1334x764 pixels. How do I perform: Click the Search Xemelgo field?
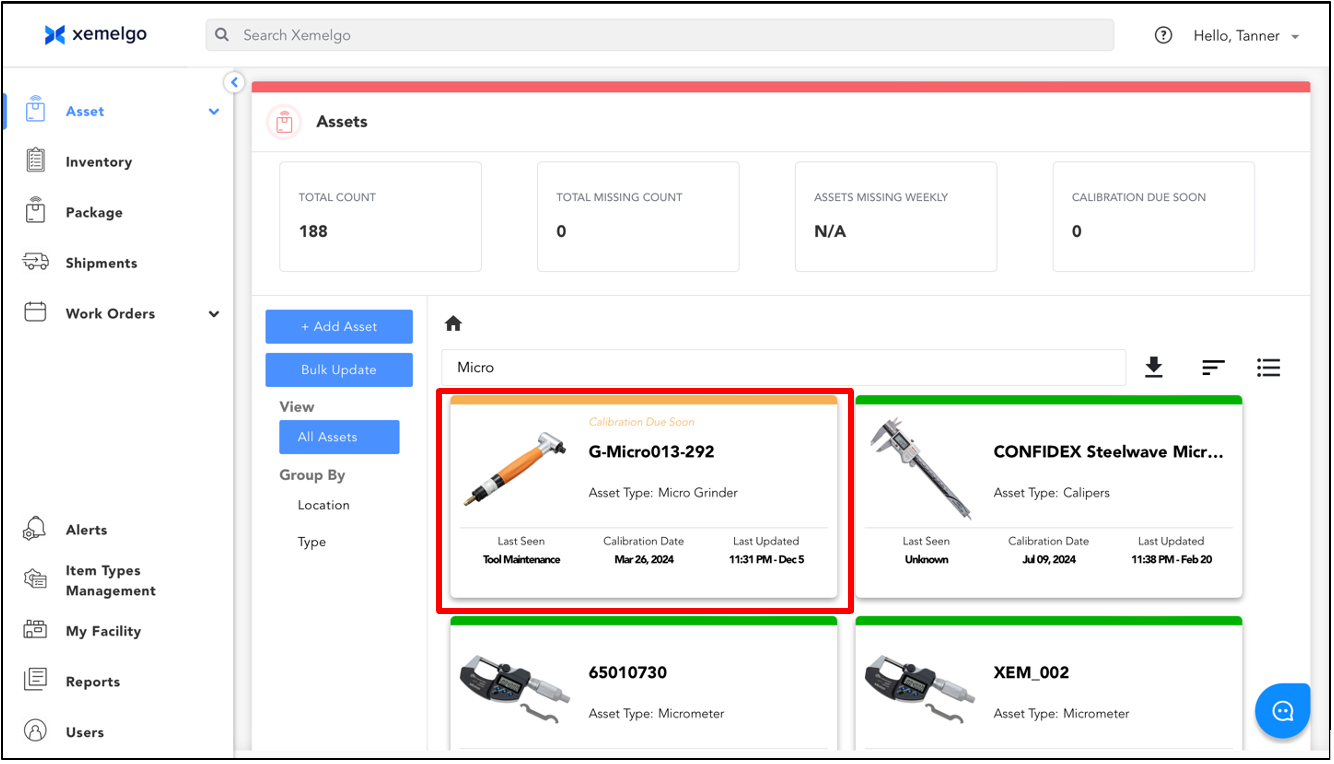pyautogui.click(x=660, y=35)
